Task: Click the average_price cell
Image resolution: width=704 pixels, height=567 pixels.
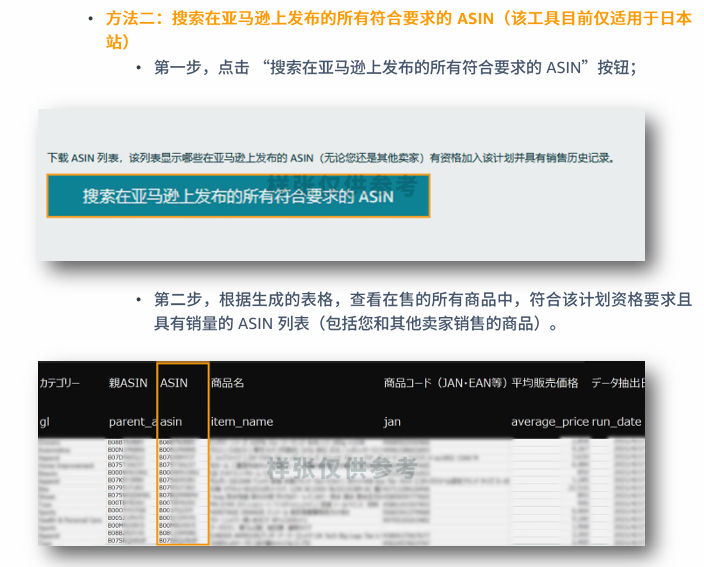Action: click(x=550, y=422)
